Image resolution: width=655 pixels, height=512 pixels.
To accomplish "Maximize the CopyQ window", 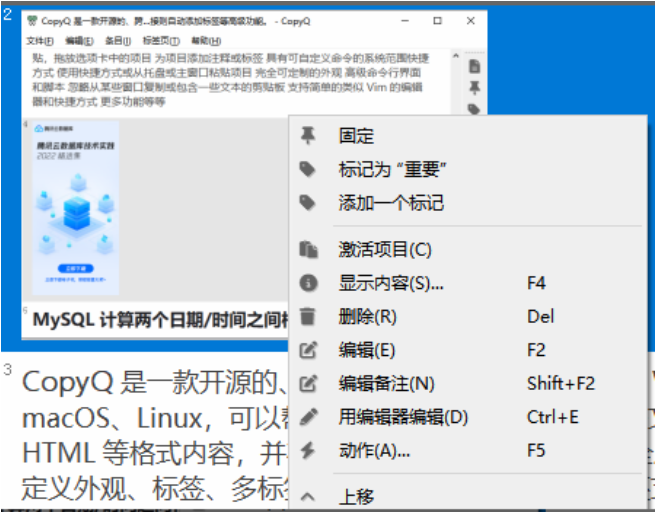I will point(437,20).
